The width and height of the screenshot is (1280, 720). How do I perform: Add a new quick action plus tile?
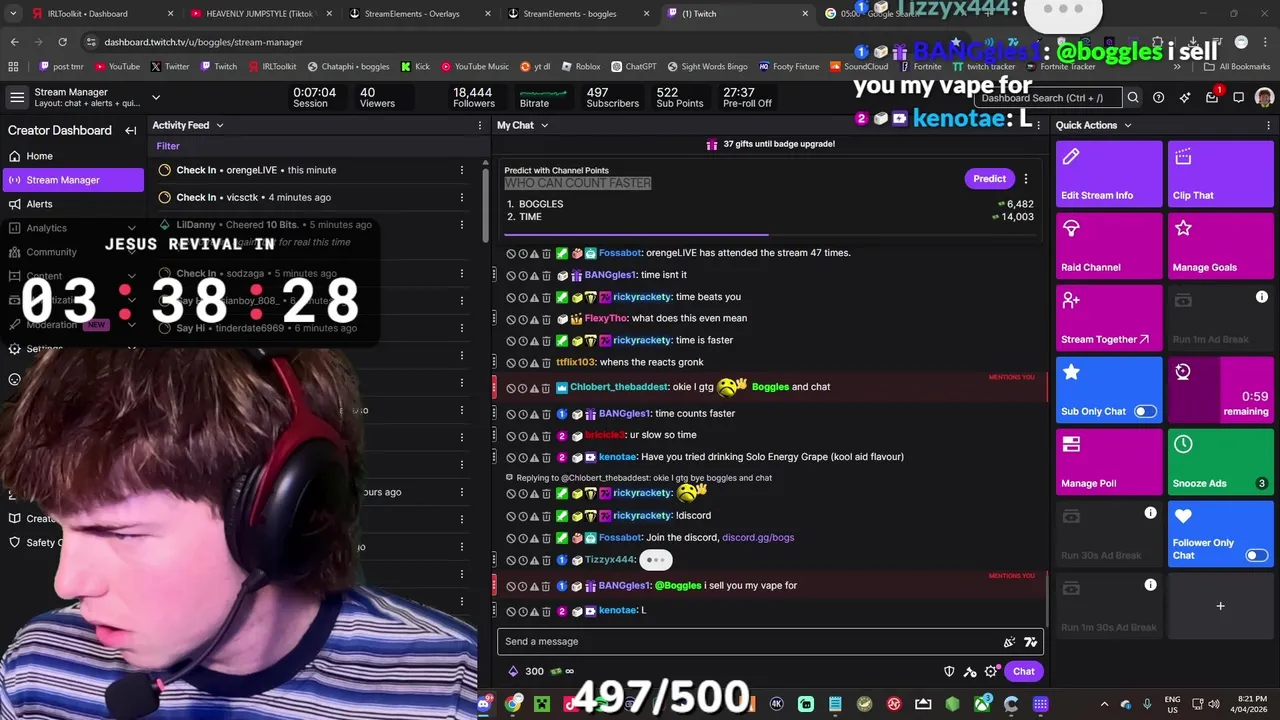pyautogui.click(x=1221, y=606)
